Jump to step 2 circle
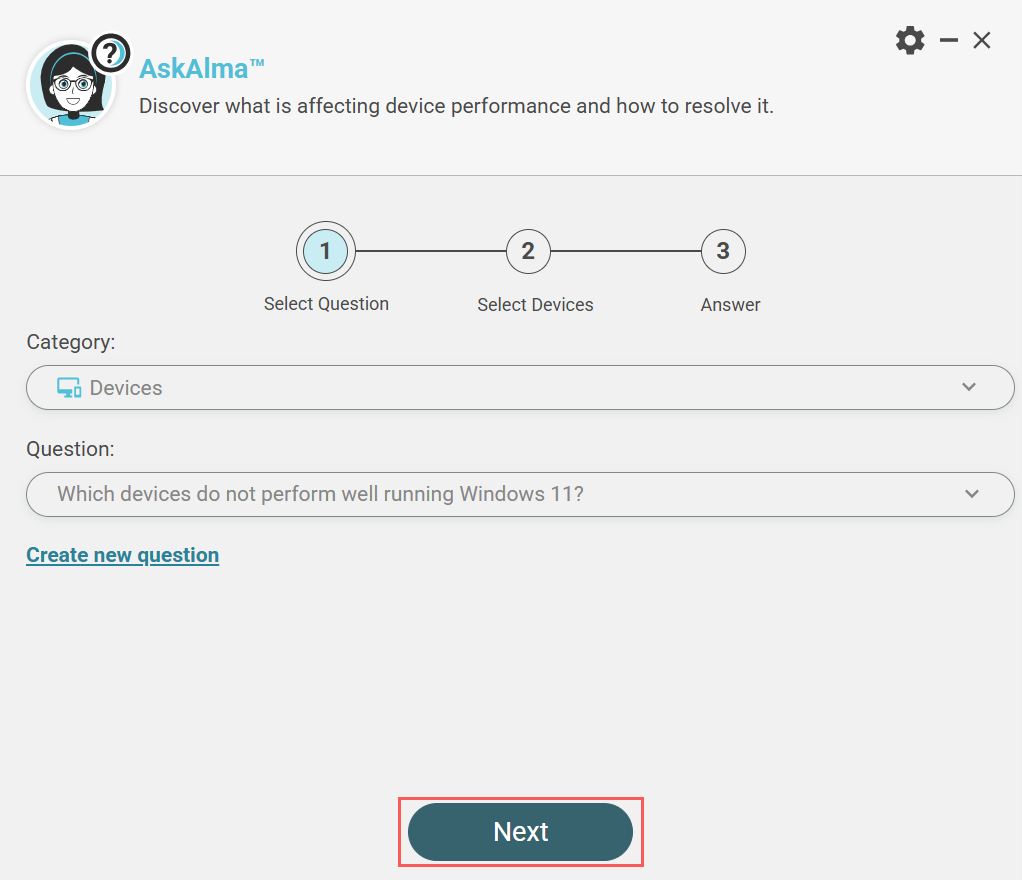This screenshot has height=880, width=1022. click(x=528, y=251)
